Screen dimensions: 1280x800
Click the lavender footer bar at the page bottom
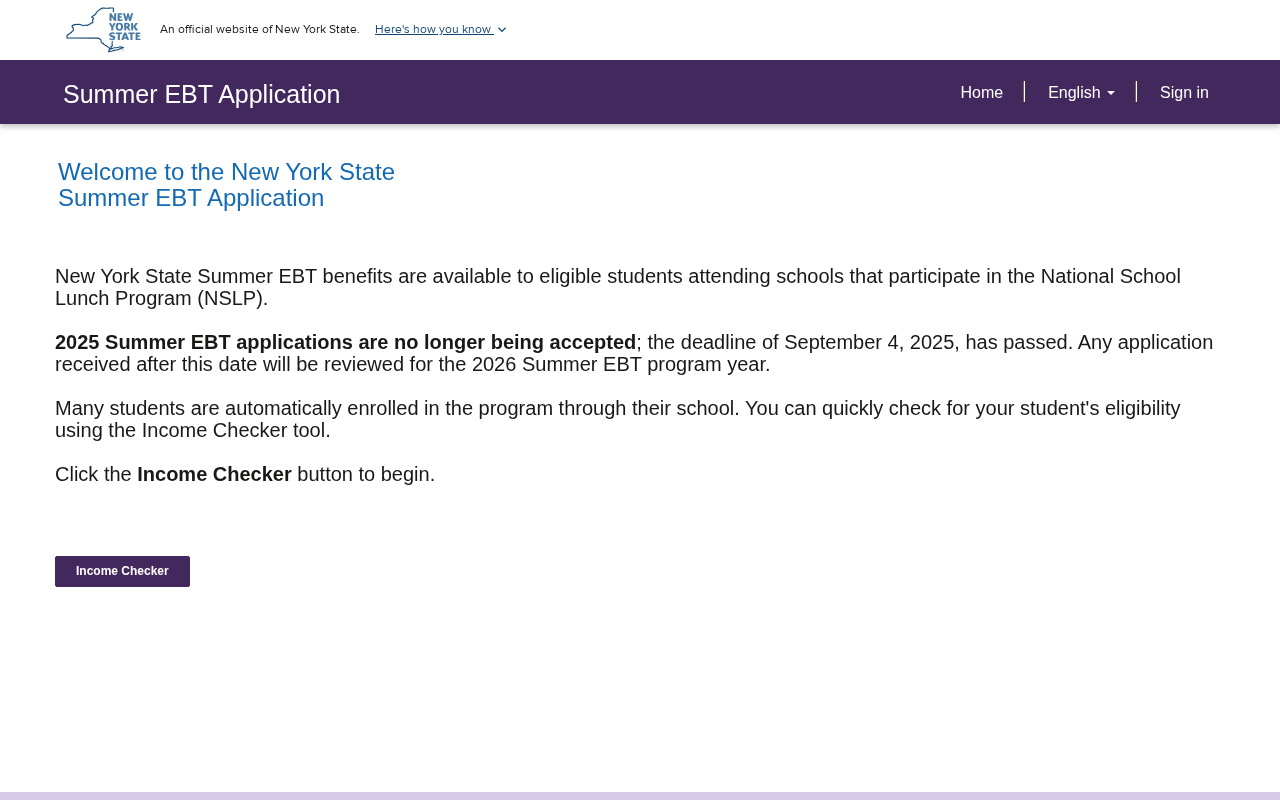tap(640, 795)
